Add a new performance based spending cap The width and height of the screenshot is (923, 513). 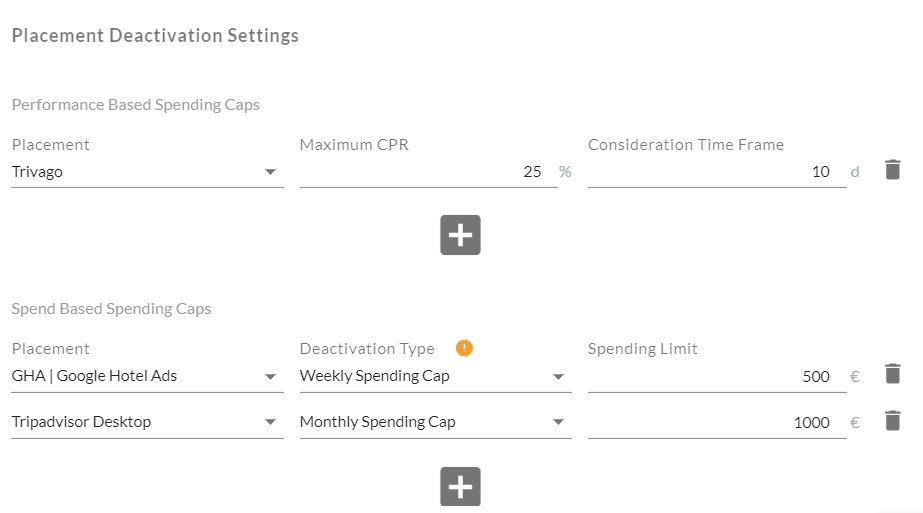pyautogui.click(x=460, y=235)
